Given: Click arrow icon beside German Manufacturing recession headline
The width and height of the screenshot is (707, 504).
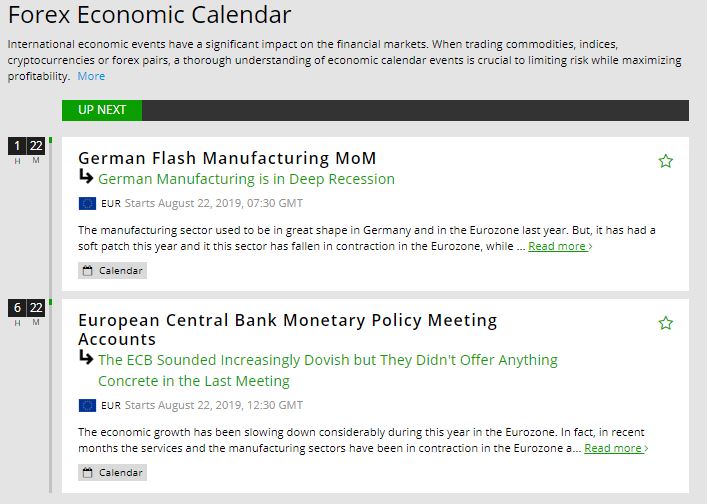Looking at the screenshot, I should pyautogui.click(x=86, y=178).
